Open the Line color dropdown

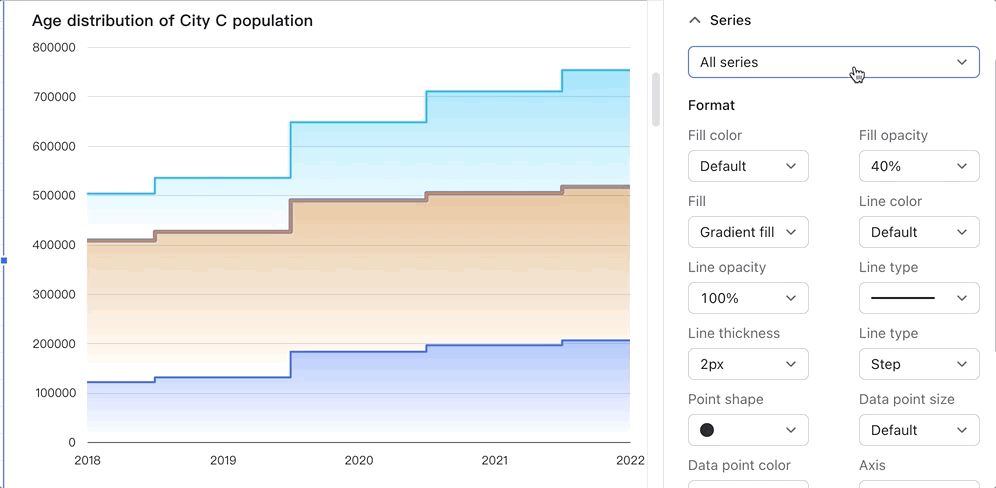tap(918, 232)
